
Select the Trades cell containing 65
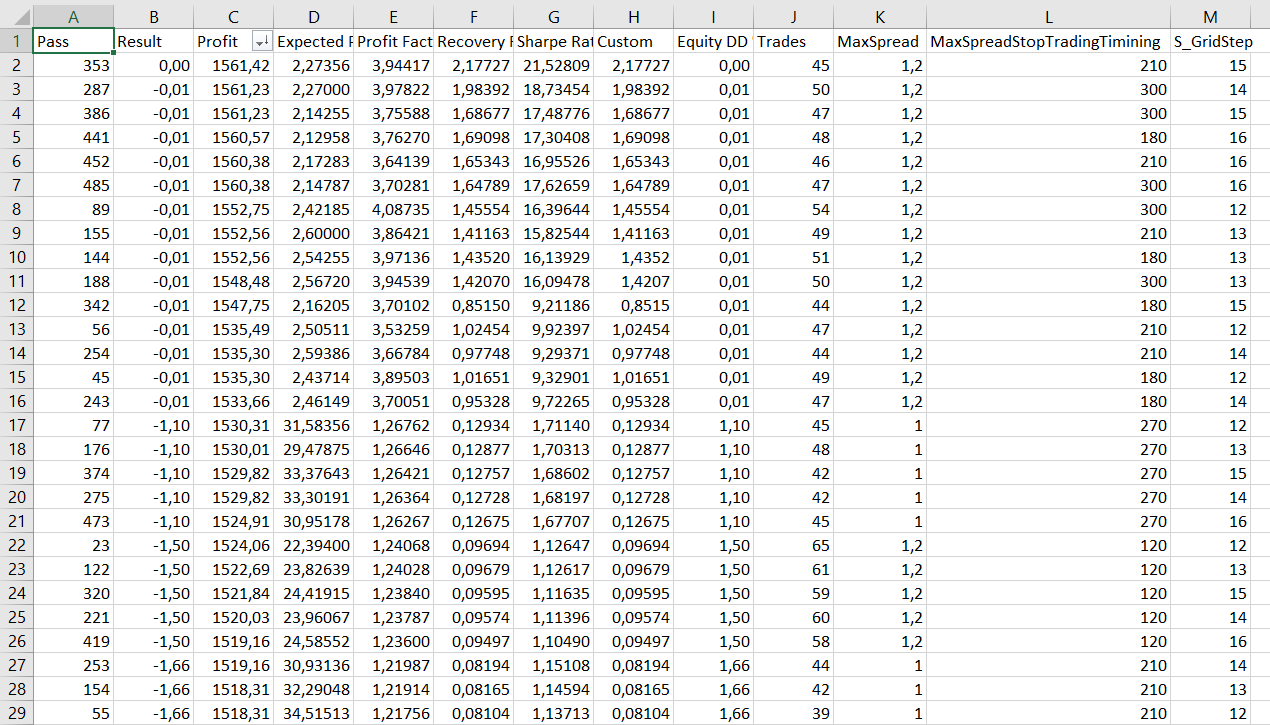point(793,545)
